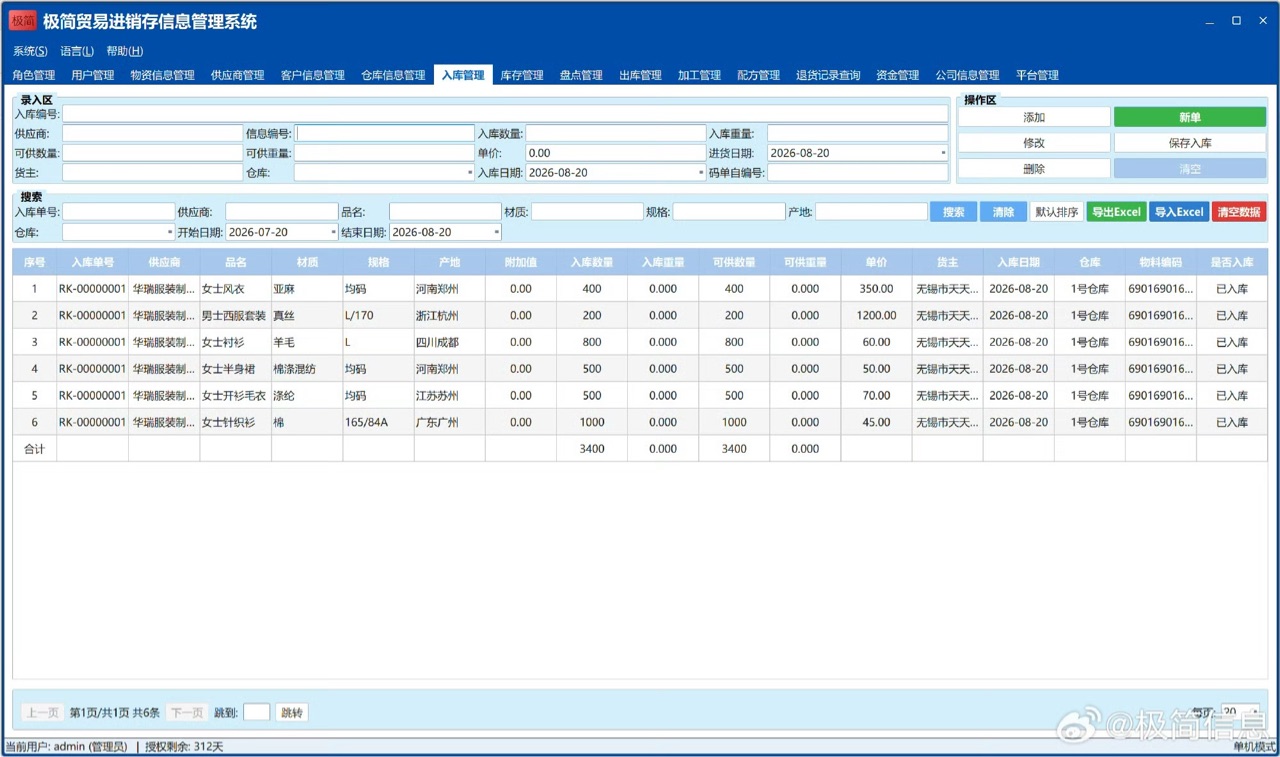Click the 入库编号 input field

click(505, 114)
